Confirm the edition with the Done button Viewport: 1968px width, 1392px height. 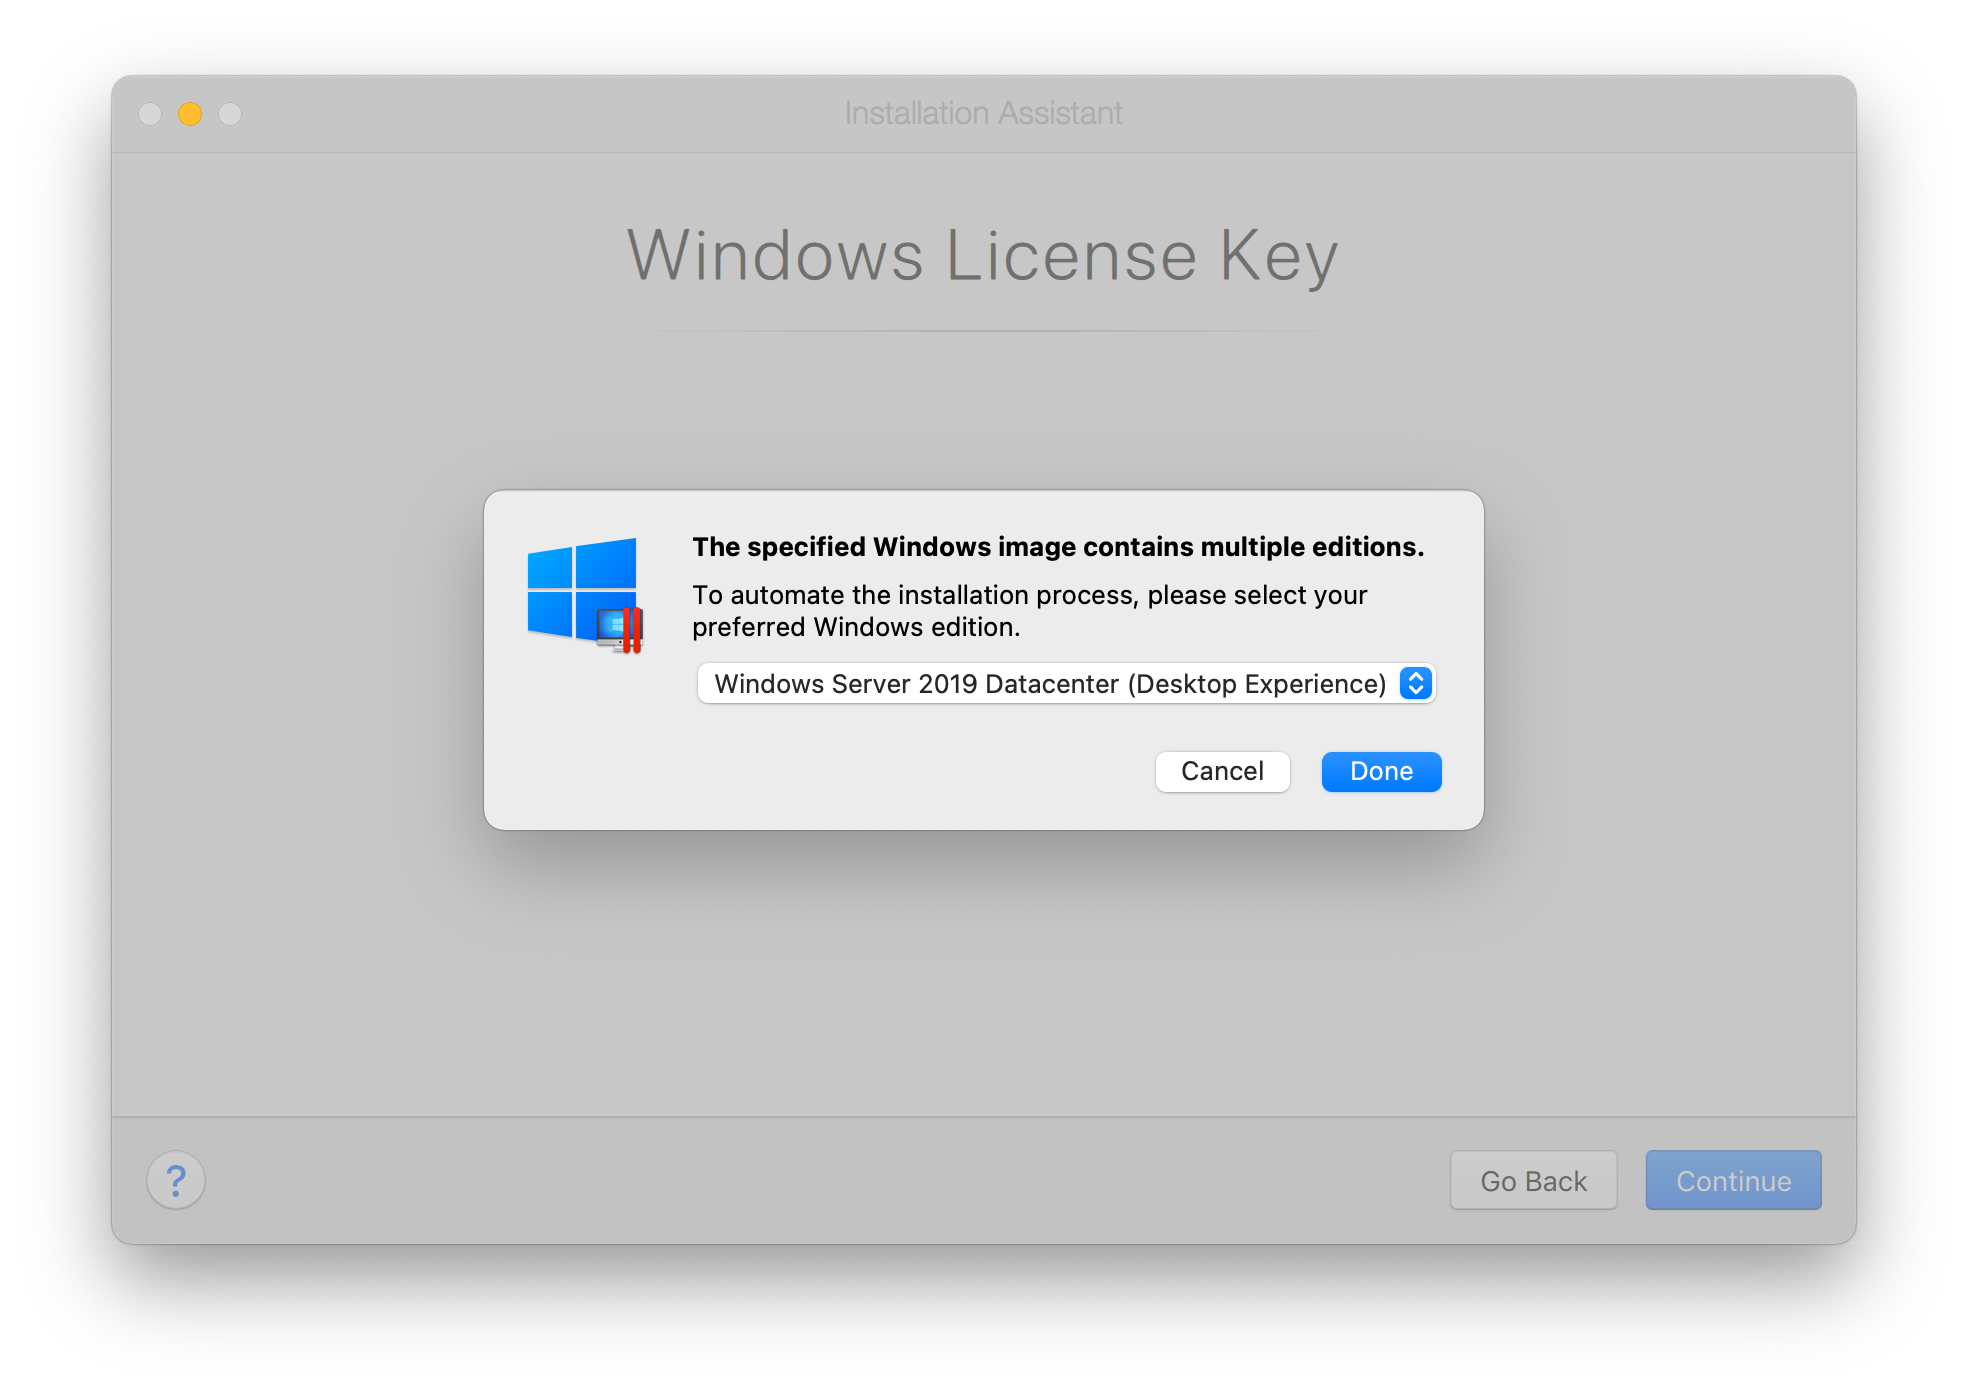click(x=1380, y=771)
